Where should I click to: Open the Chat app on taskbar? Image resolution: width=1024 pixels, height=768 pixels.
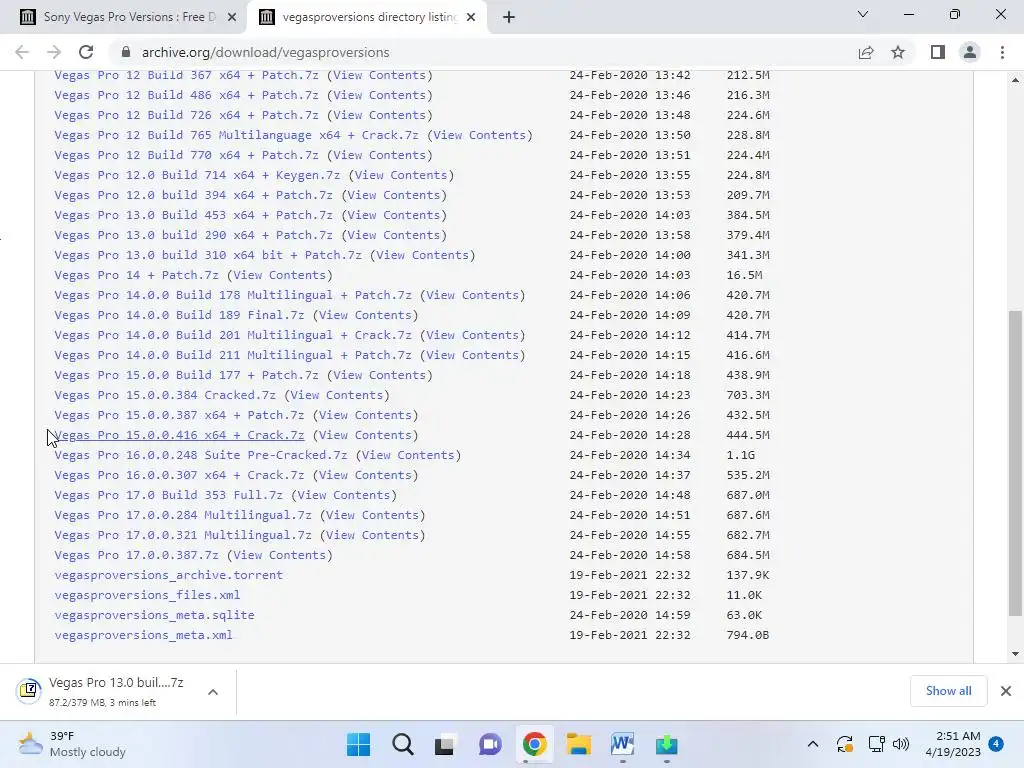click(x=490, y=744)
